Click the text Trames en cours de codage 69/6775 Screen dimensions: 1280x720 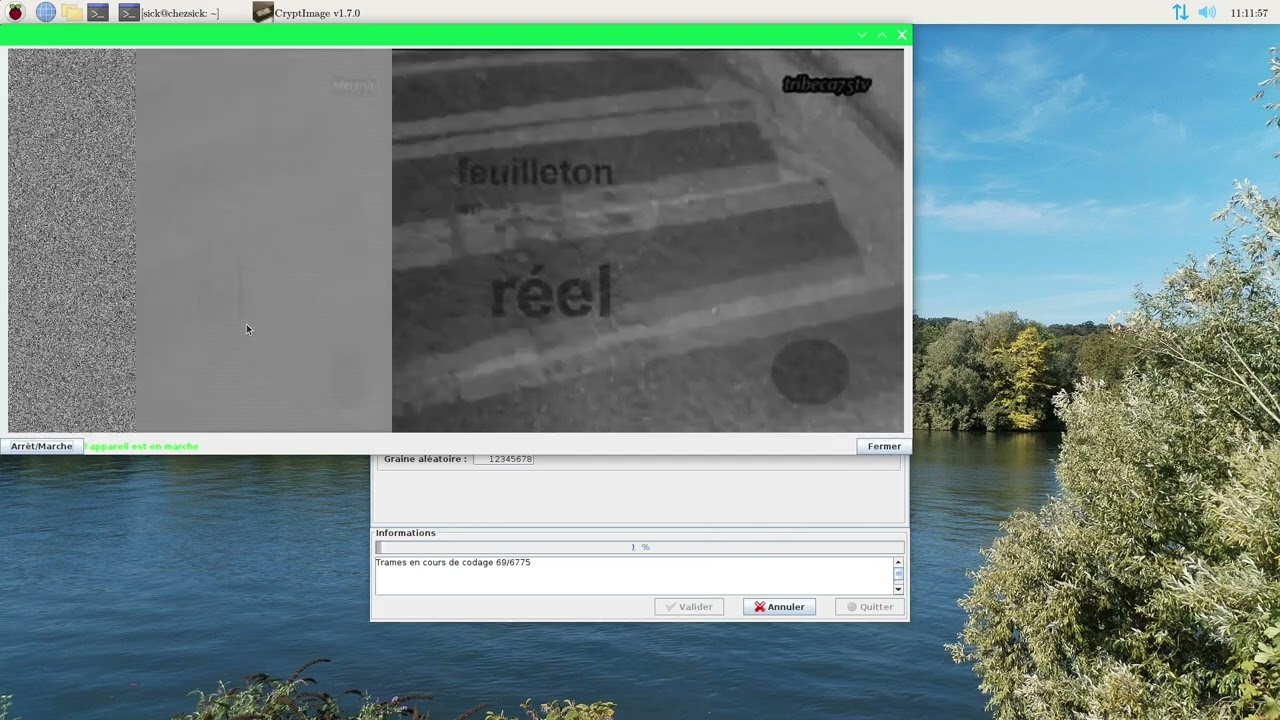453,563
